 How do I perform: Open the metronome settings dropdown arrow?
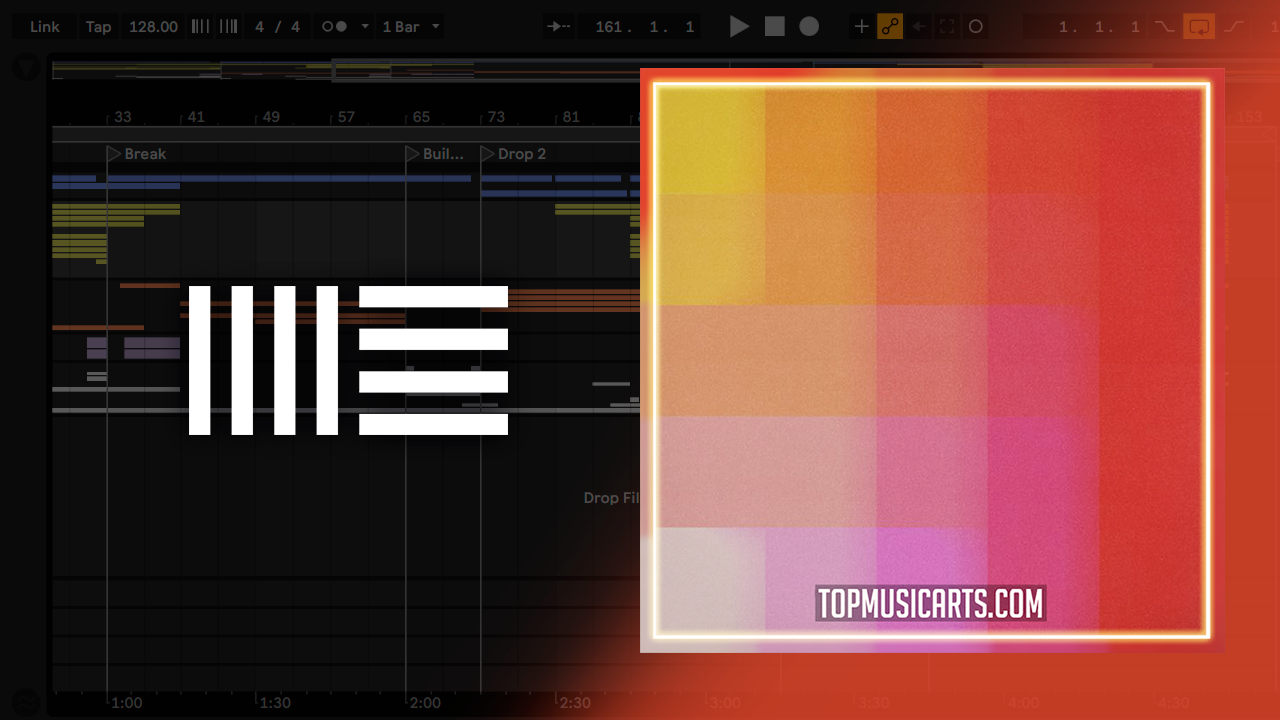pos(365,27)
